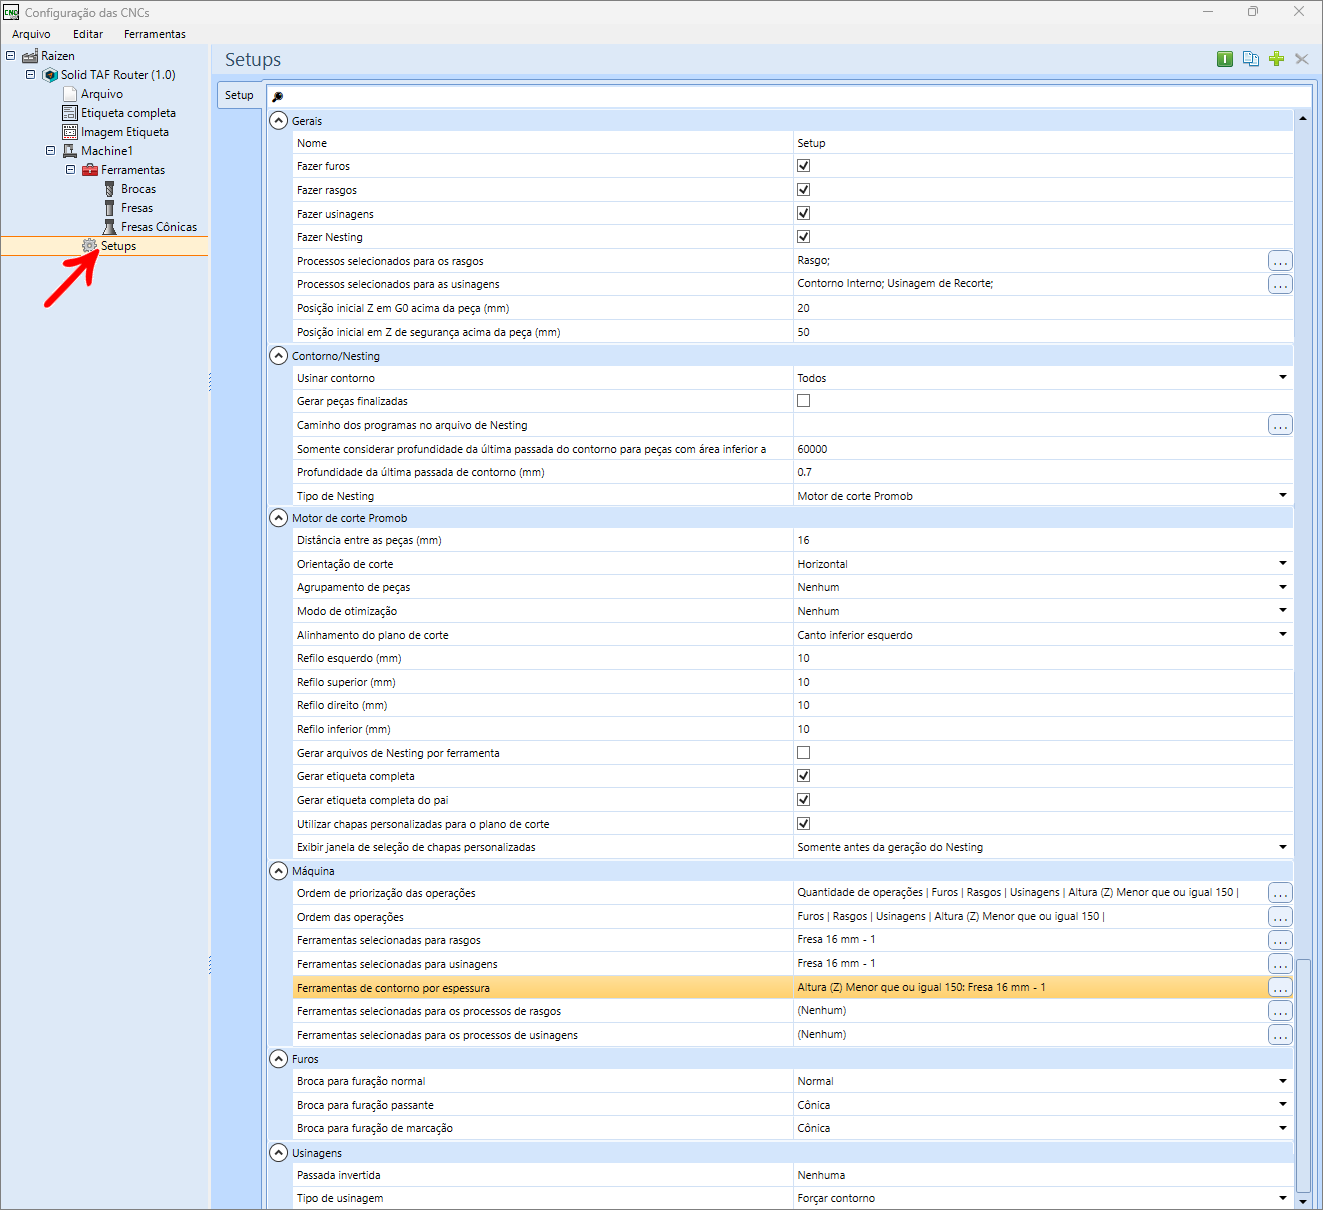Image resolution: width=1323 pixels, height=1210 pixels.
Task: Click the green plus icon to add a setup
Action: 1276,59
